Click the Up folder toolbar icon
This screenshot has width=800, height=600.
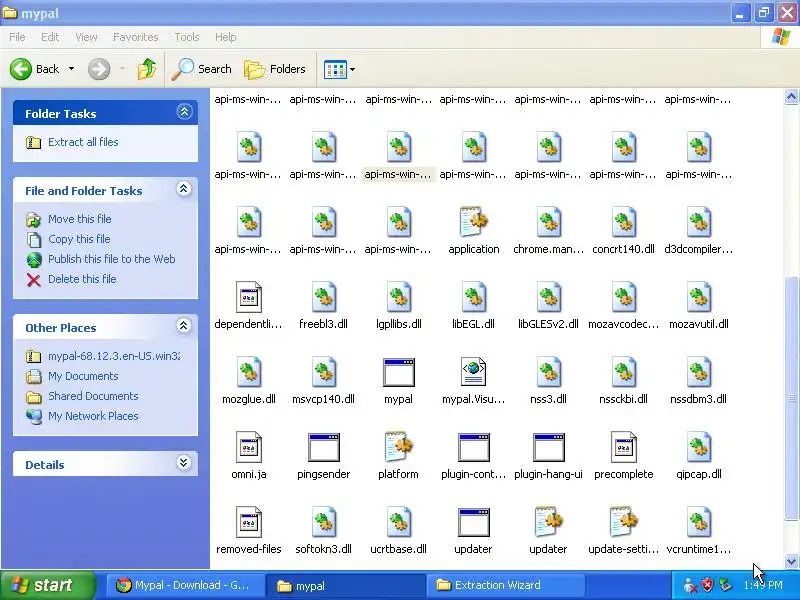[147, 69]
